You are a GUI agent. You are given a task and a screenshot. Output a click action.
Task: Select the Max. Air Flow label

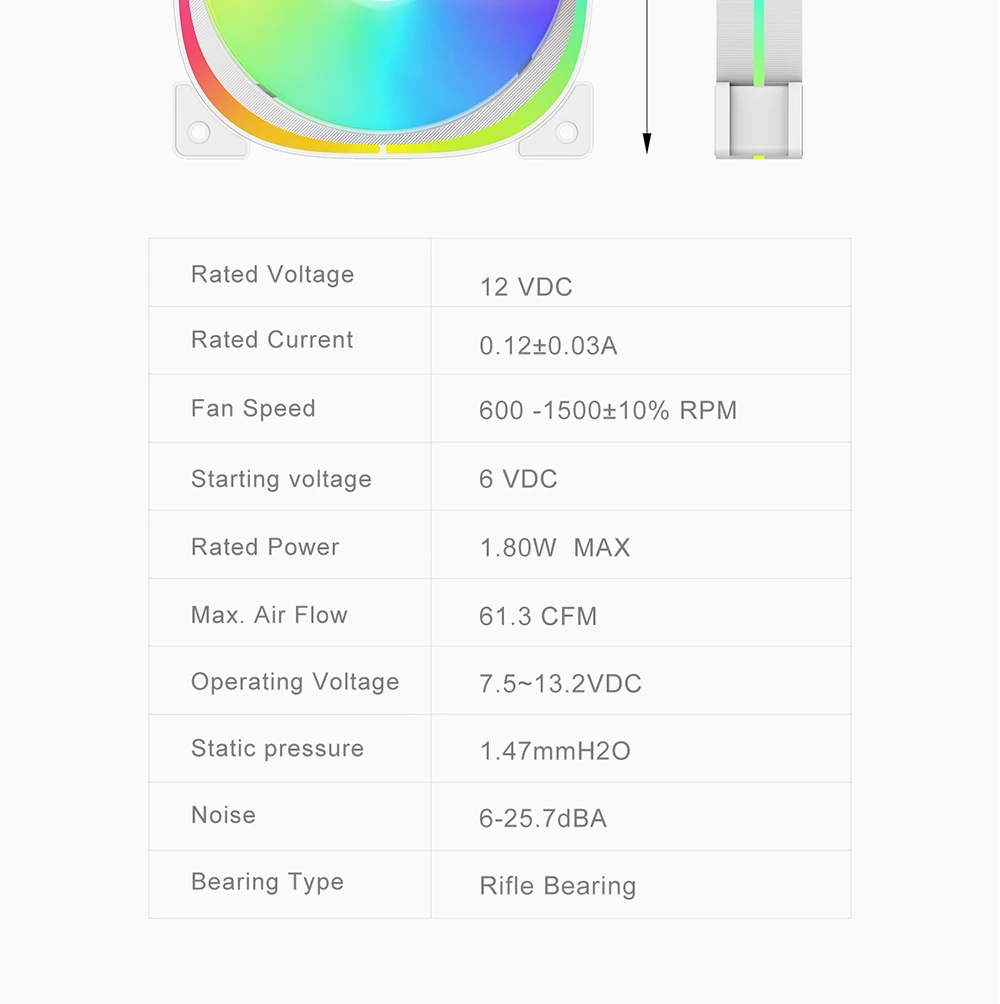click(x=269, y=615)
